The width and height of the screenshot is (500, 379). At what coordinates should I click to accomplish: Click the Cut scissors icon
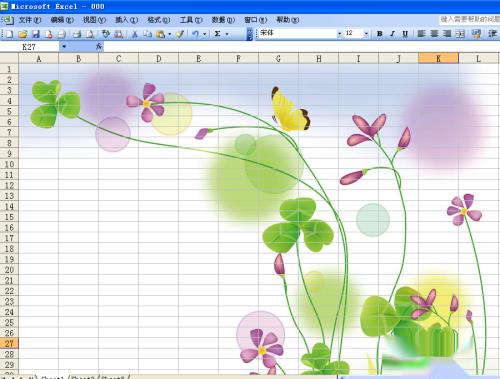coord(134,34)
